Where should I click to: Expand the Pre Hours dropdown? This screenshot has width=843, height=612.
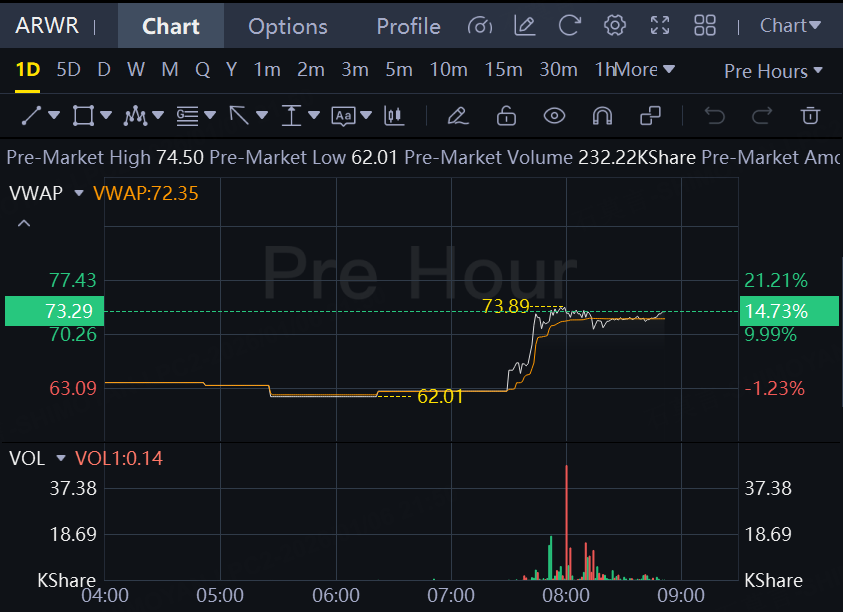click(x=773, y=71)
